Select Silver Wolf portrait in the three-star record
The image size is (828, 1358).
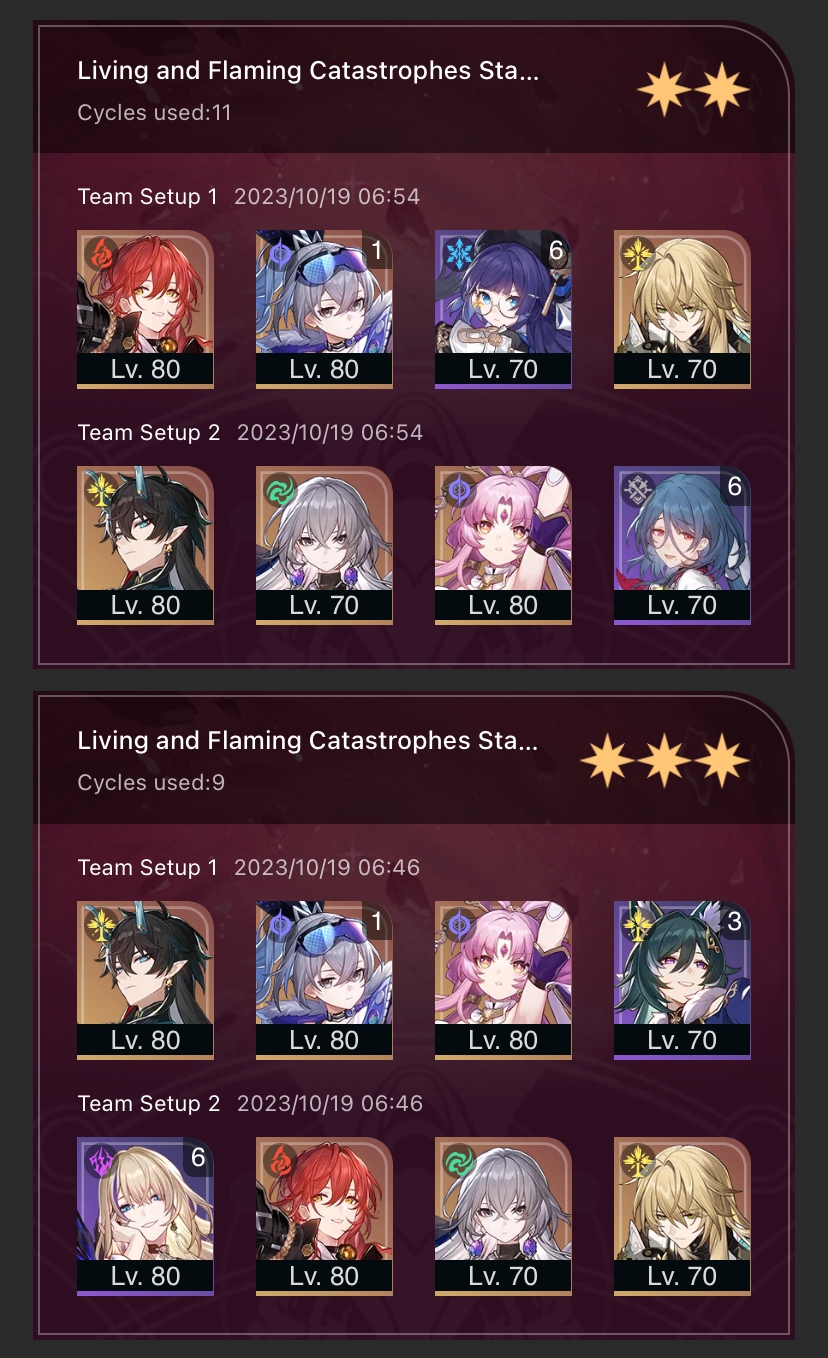(324, 980)
